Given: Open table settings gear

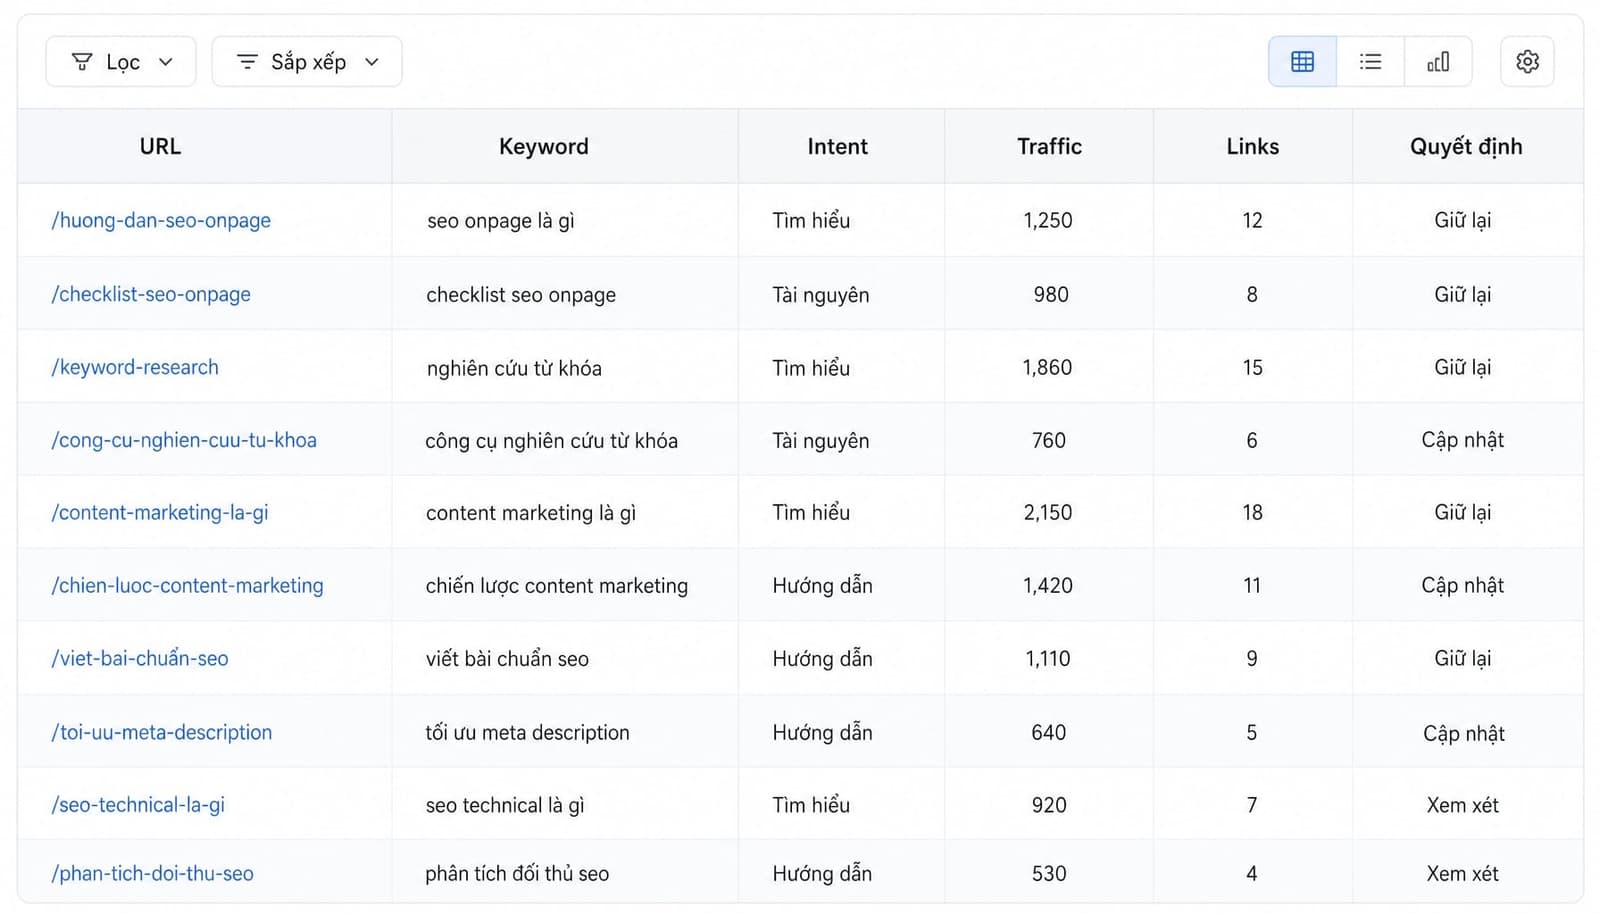Looking at the screenshot, I should pos(1527,62).
